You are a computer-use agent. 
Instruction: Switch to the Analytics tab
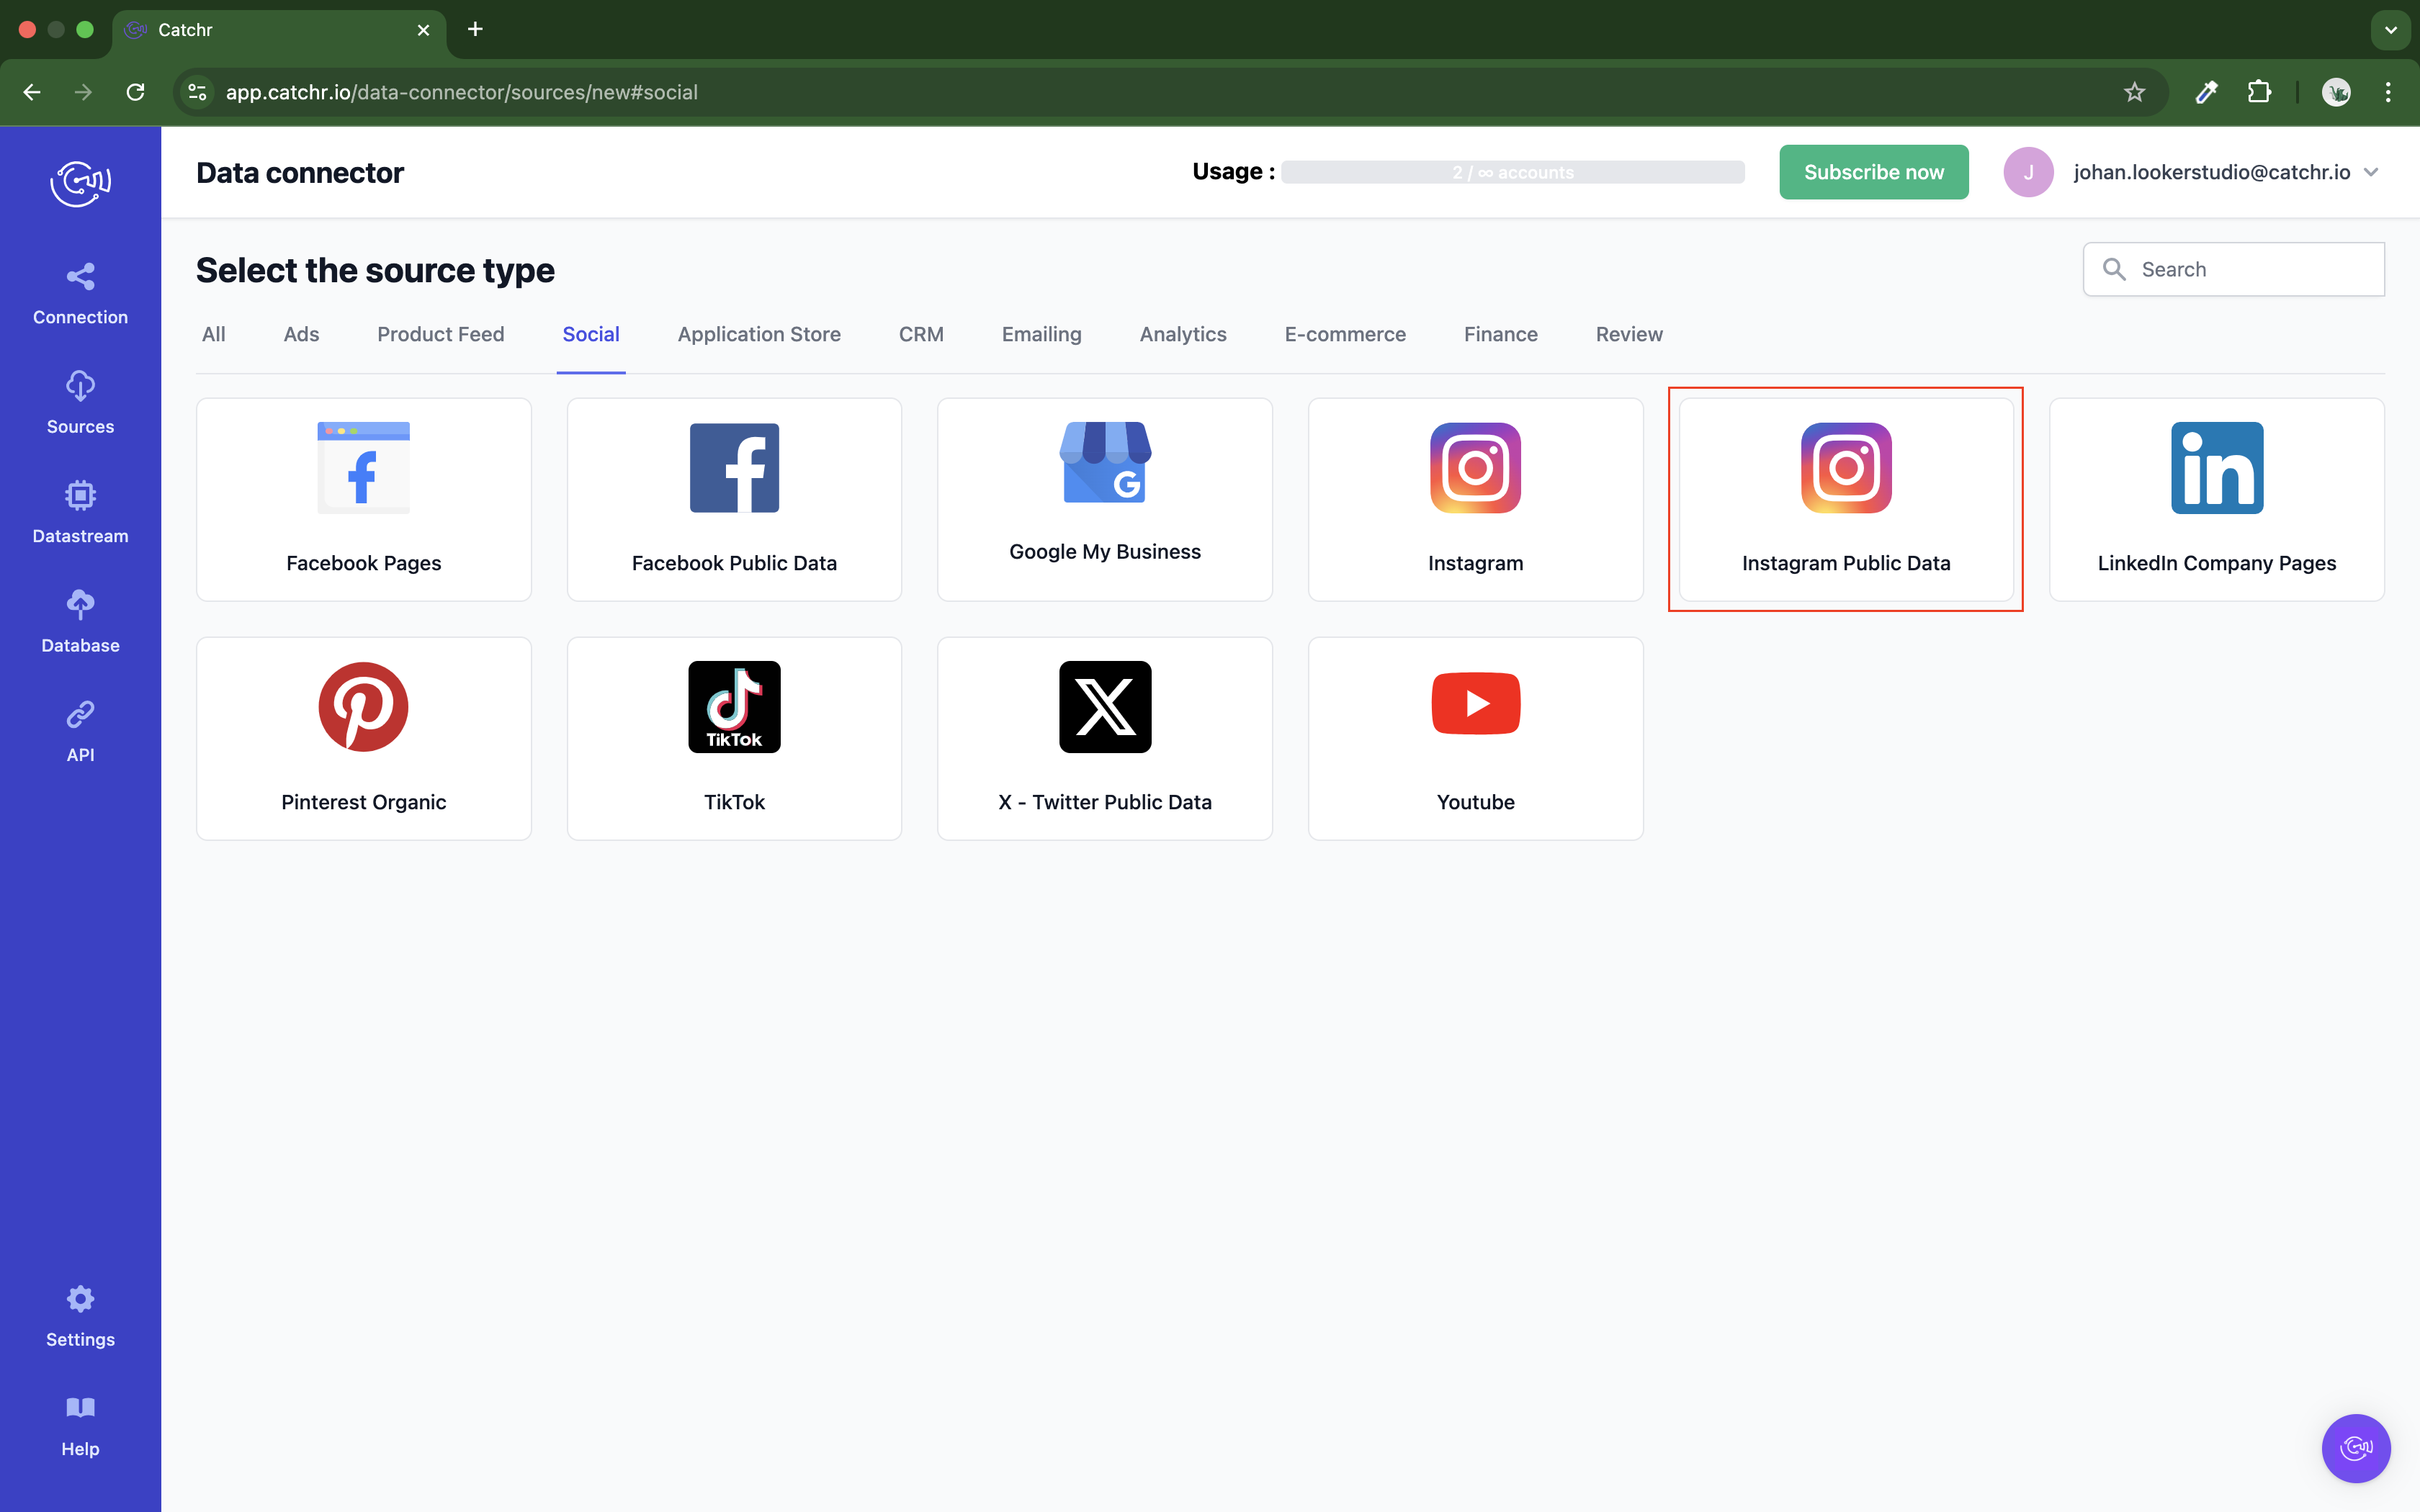(1183, 334)
